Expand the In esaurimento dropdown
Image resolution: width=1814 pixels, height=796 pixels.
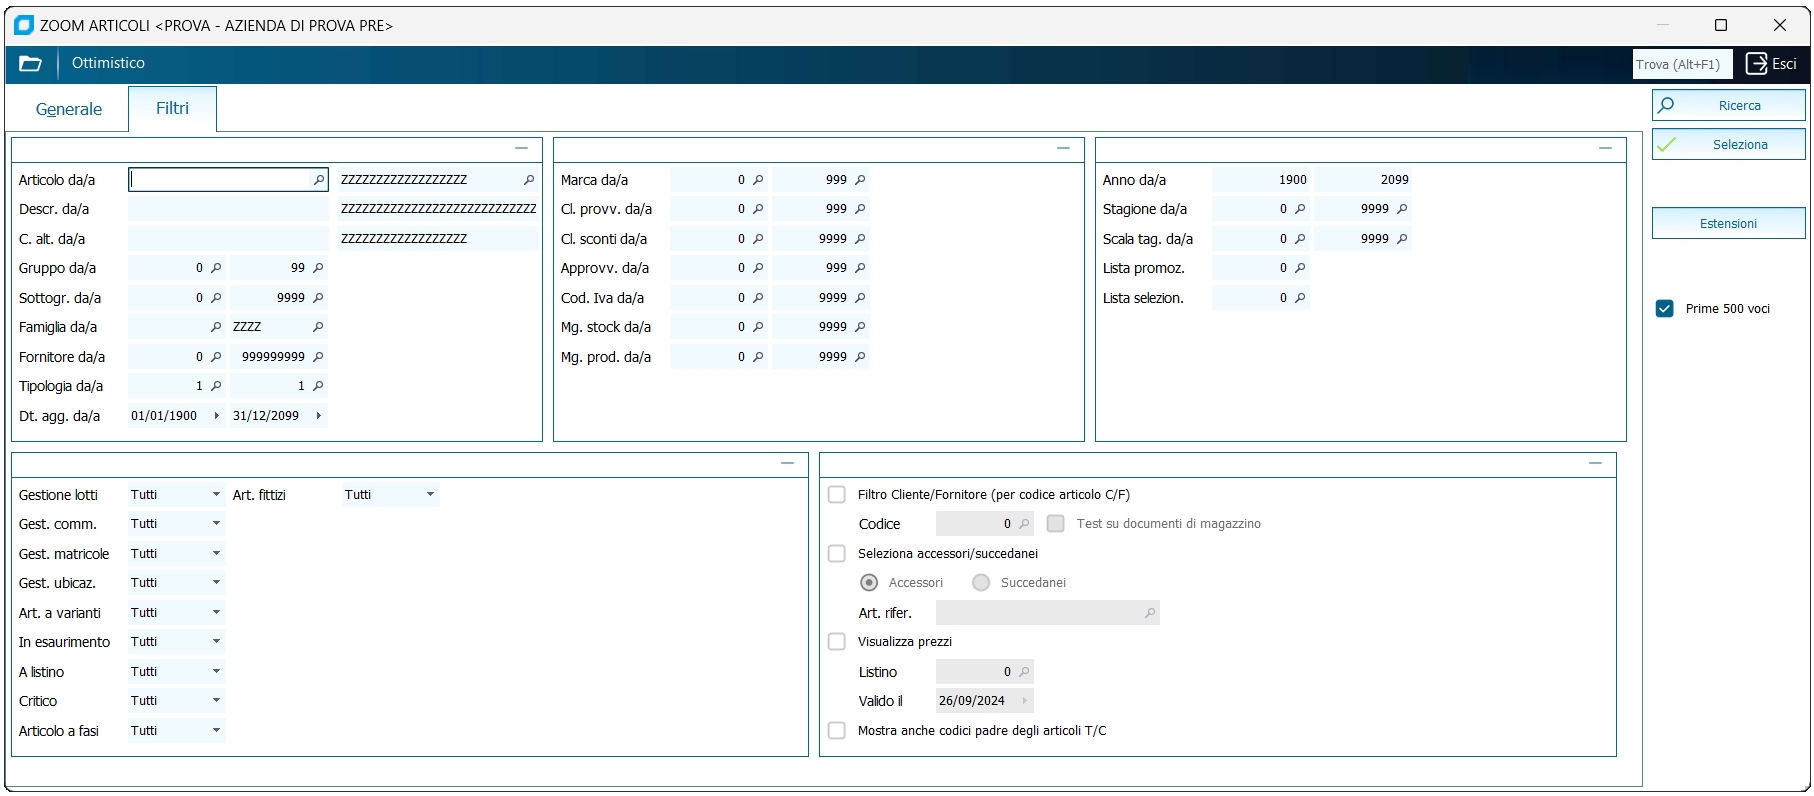point(216,642)
